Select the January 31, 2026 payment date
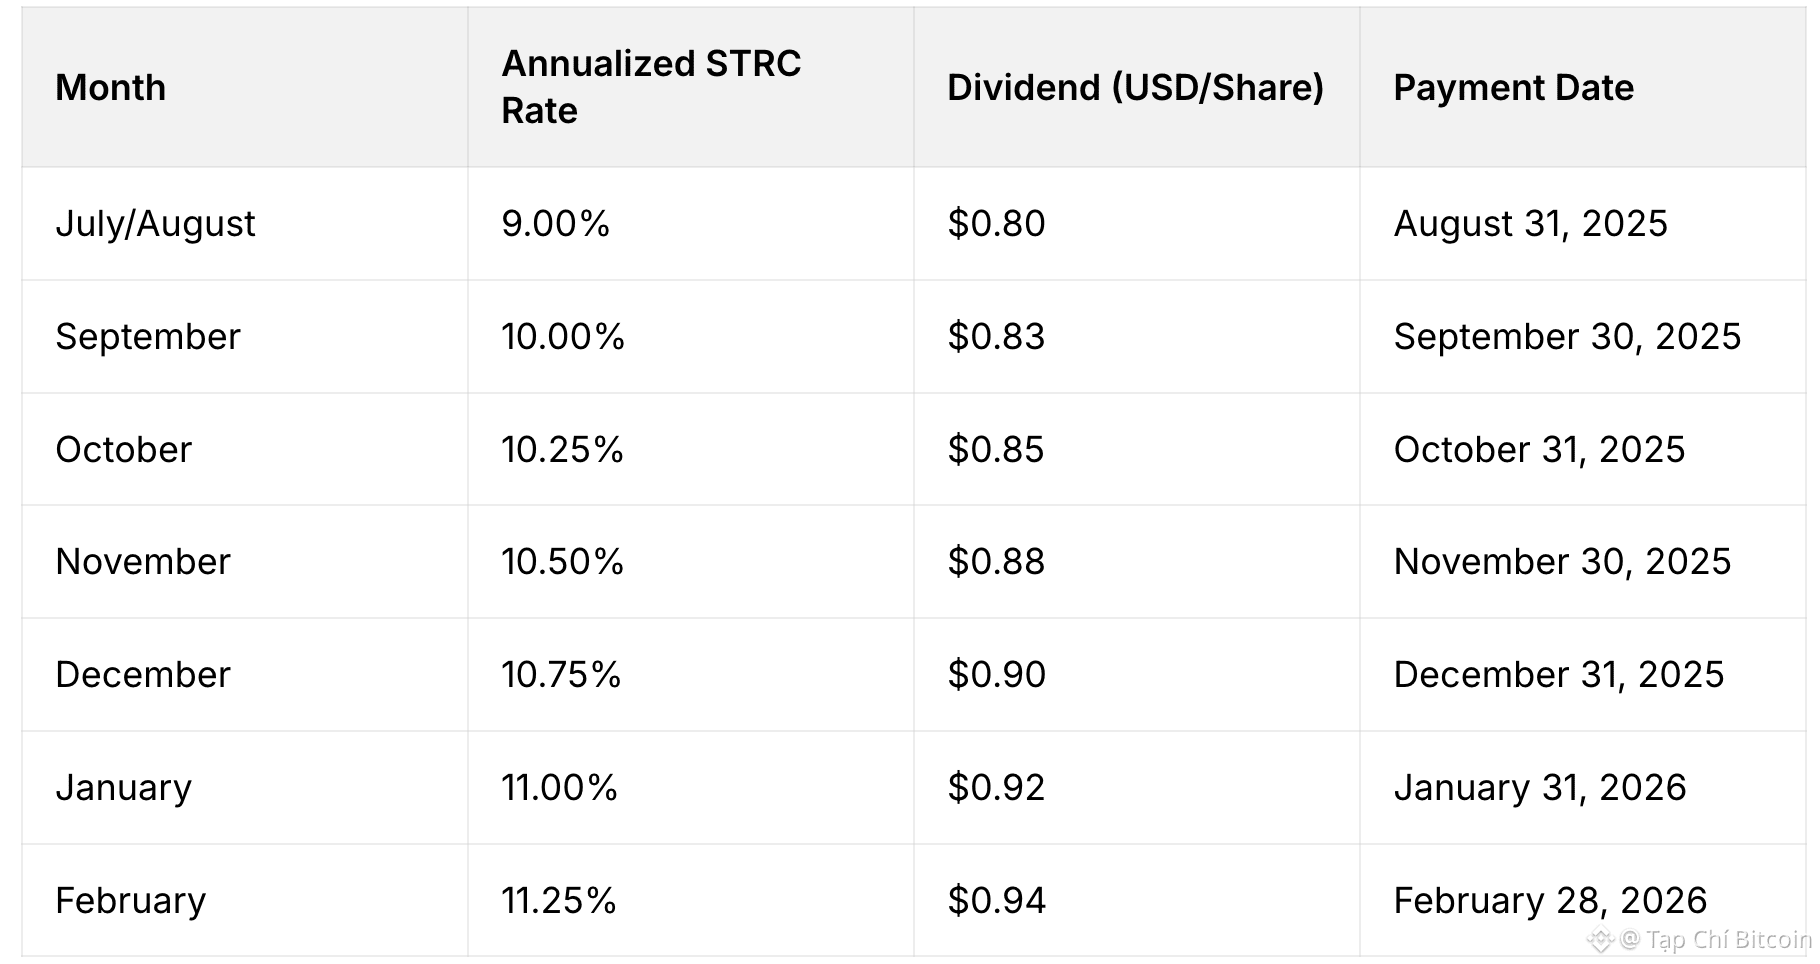The height and width of the screenshot is (964, 1820). (x=1540, y=787)
